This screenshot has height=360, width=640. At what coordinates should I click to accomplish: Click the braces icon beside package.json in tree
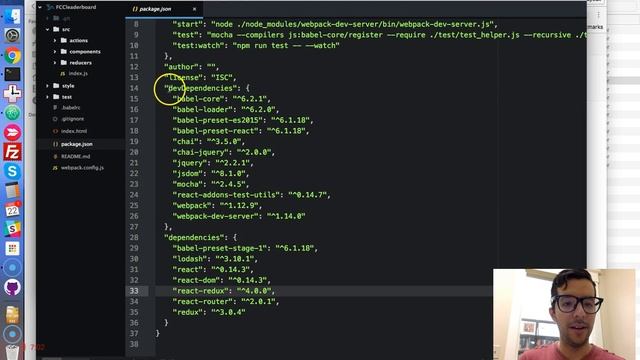tap(55, 144)
